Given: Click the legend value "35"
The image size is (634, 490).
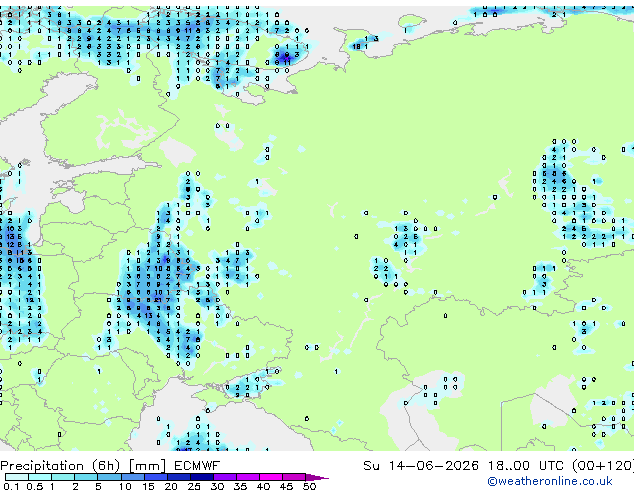Looking at the screenshot, I should tap(240, 486).
